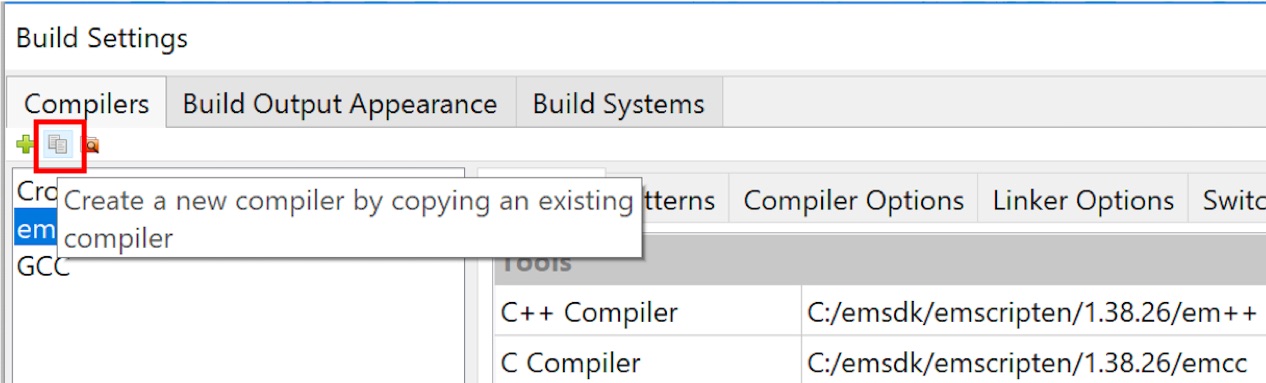
Task: Click the Build Settings window title
Action: [102, 39]
